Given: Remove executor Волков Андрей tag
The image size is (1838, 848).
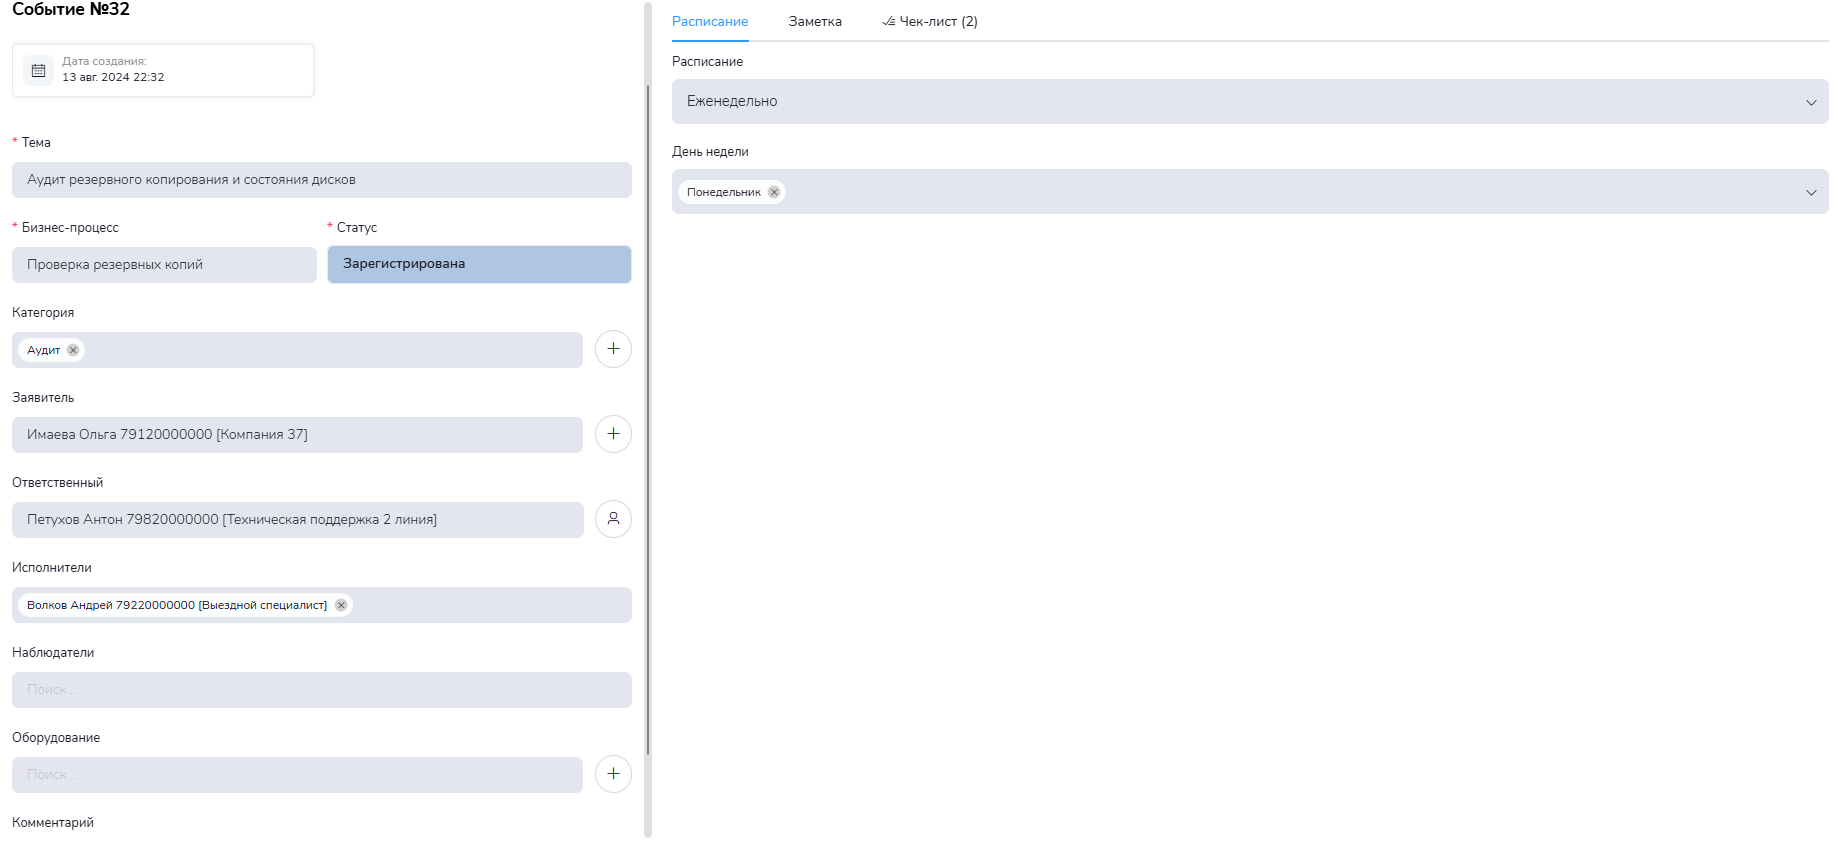Looking at the screenshot, I should pyautogui.click(x=341, y=605).
